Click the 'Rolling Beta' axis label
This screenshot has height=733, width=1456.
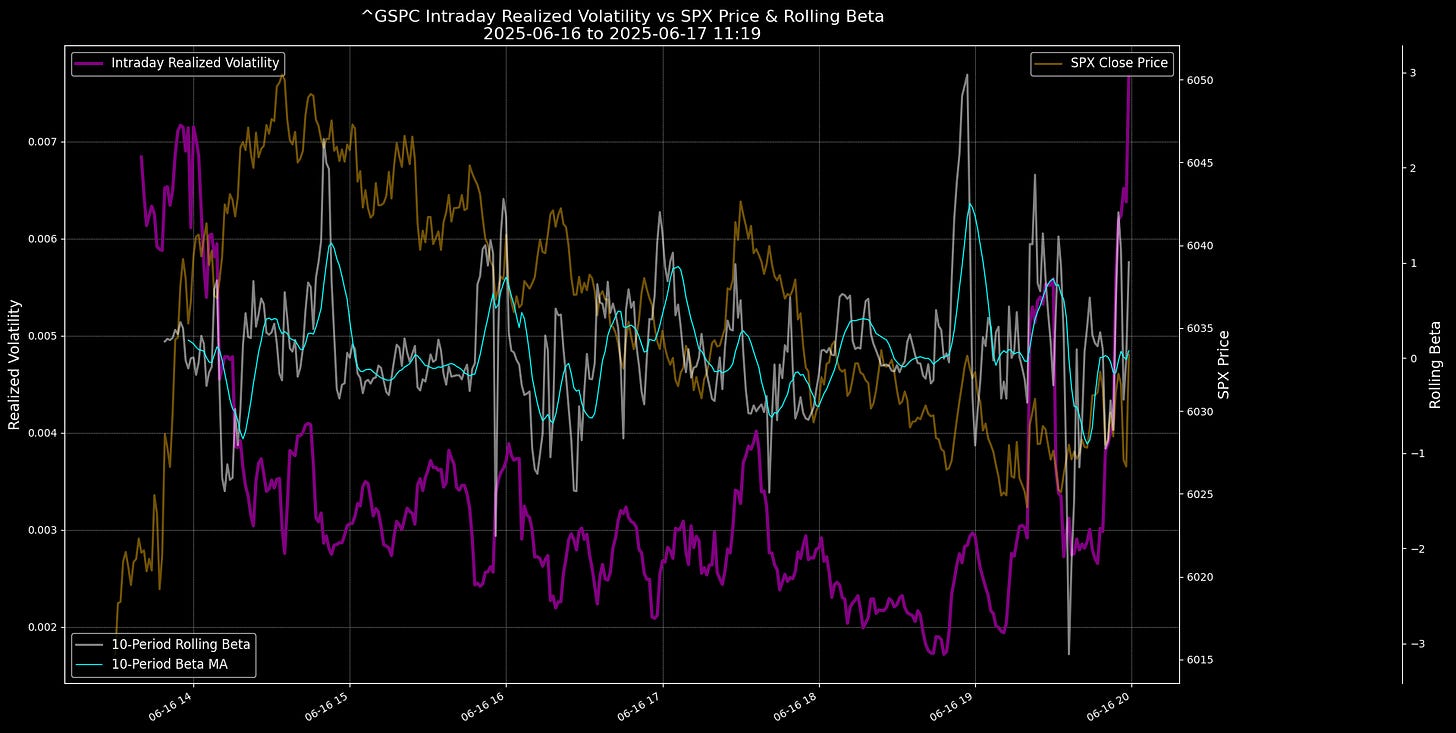[x=1435, y=364]
